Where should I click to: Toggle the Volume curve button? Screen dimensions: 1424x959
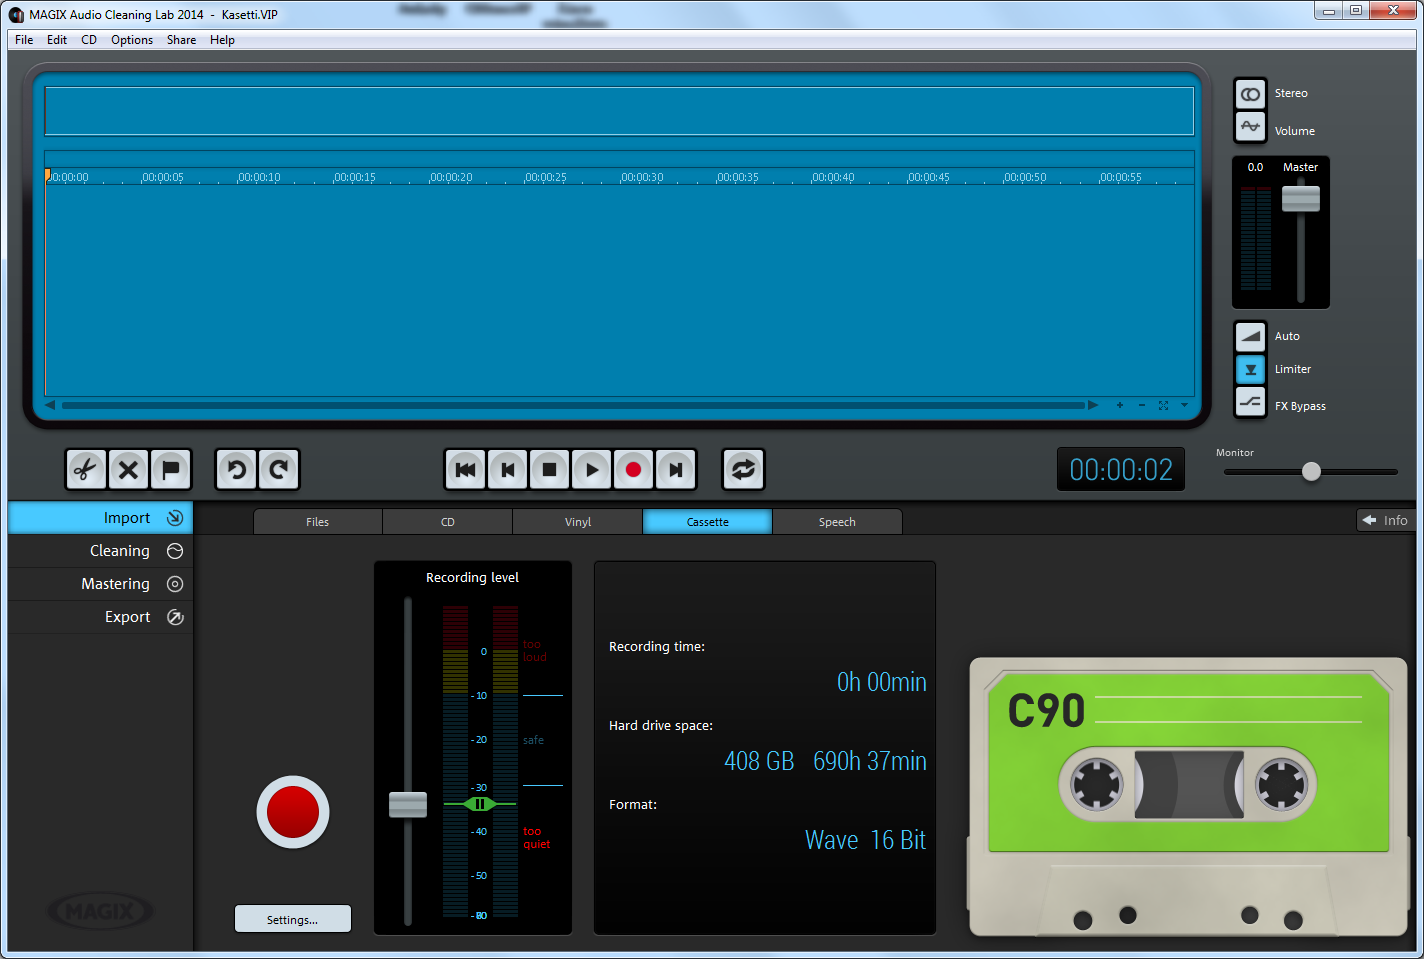pos(1250,127)
